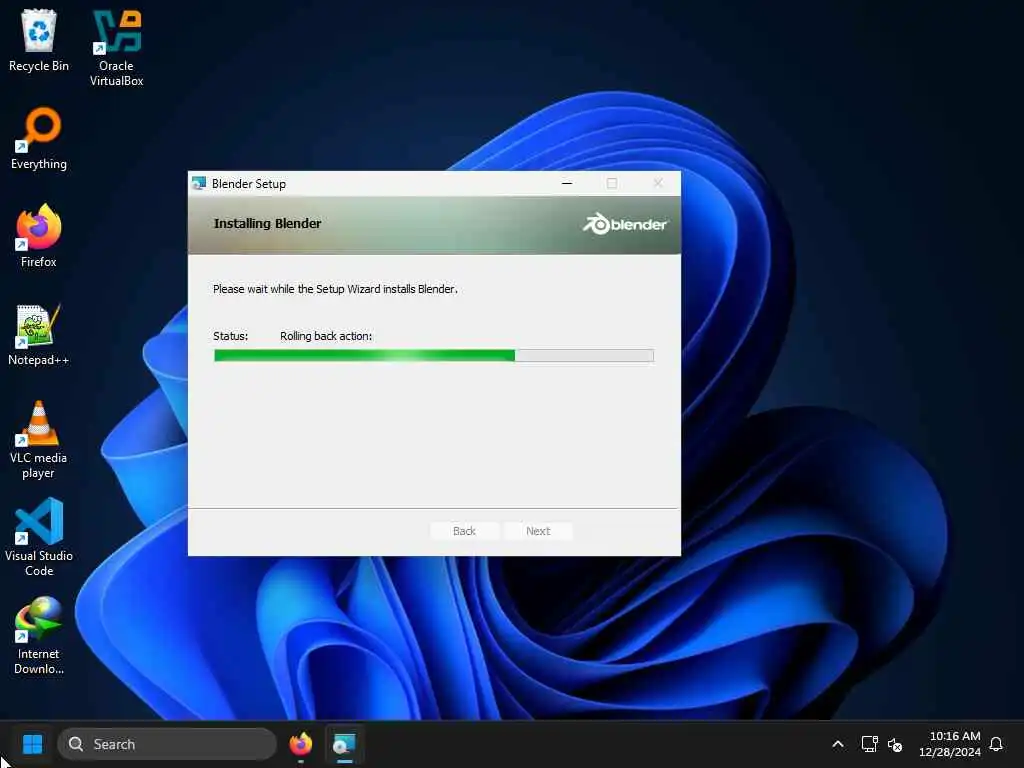Select the Visual Studio Code shortcut
The width and height of the screenshot is (1024, 768).
(x=39, y=538)
